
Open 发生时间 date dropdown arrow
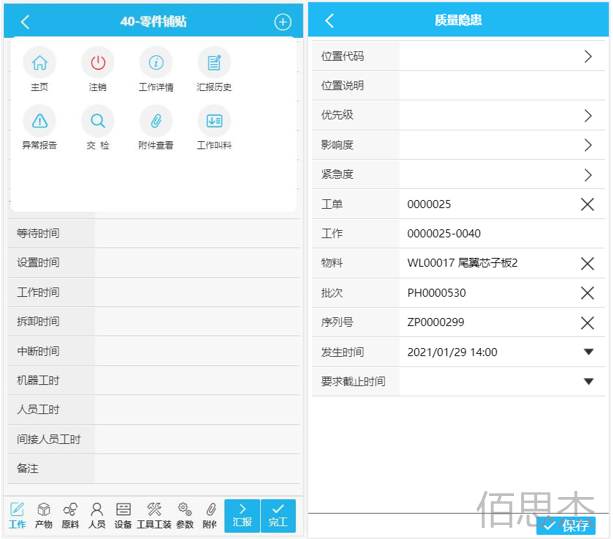click(588, 352)
